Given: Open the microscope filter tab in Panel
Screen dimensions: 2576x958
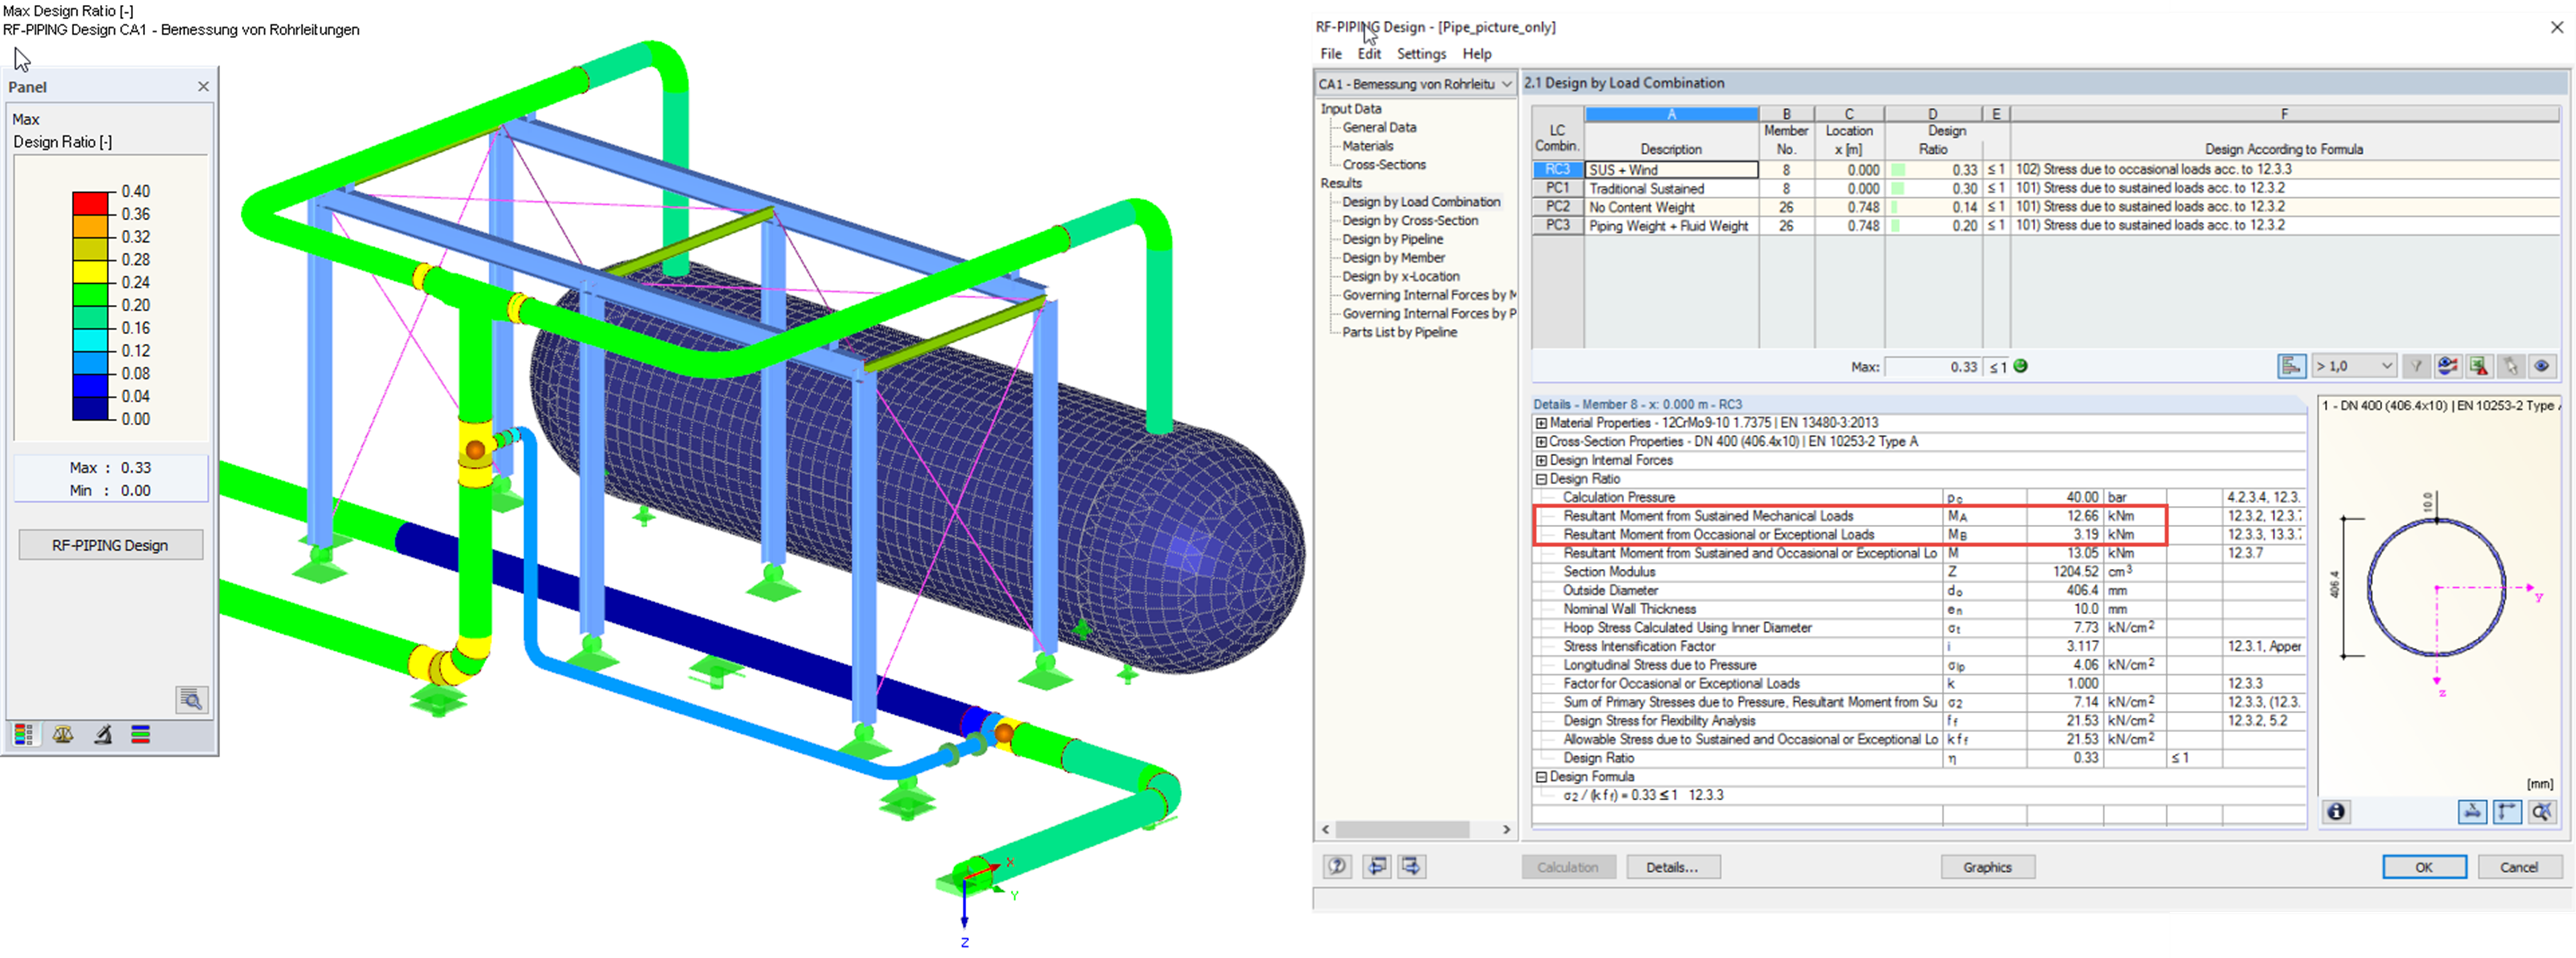Looking at the screenshot, I should tap(102, 735).
